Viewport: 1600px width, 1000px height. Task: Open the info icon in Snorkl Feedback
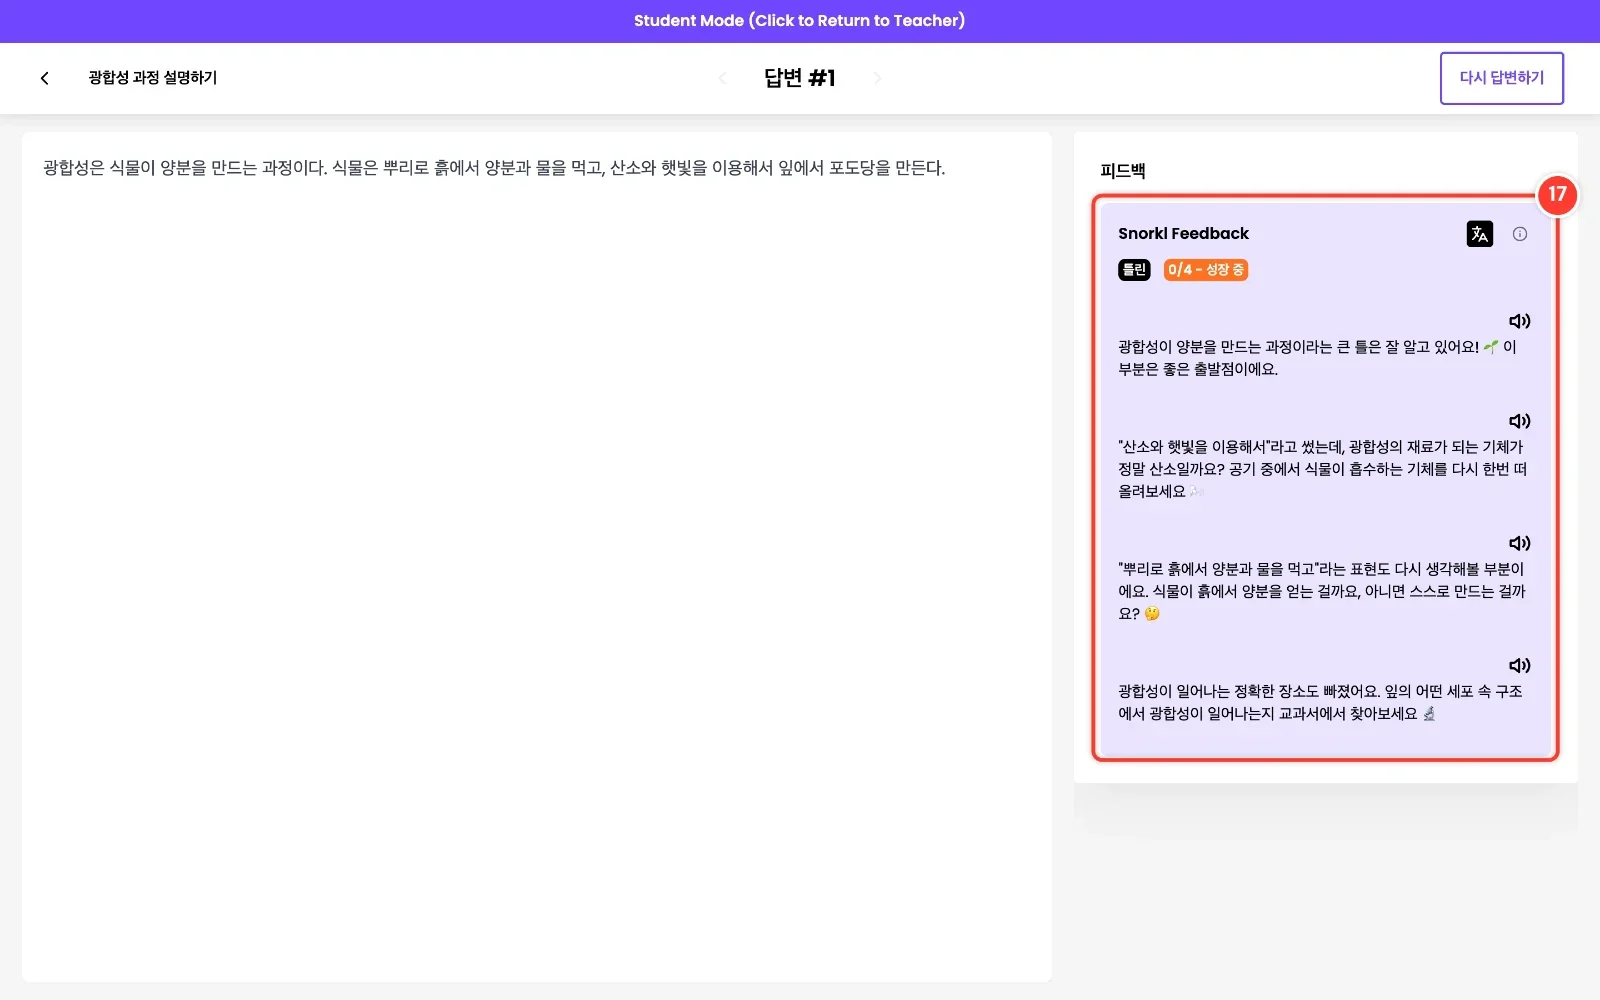click(x=1520, y=234)
